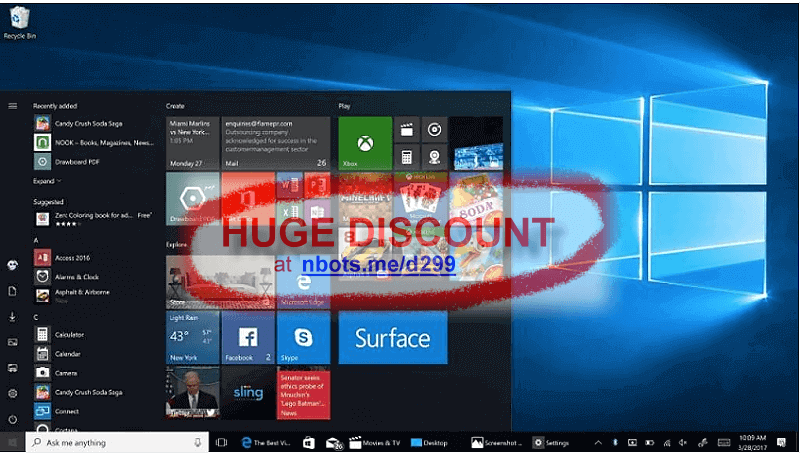
Task: Expand the Recently added list
Action: click(x=47, y=181)
